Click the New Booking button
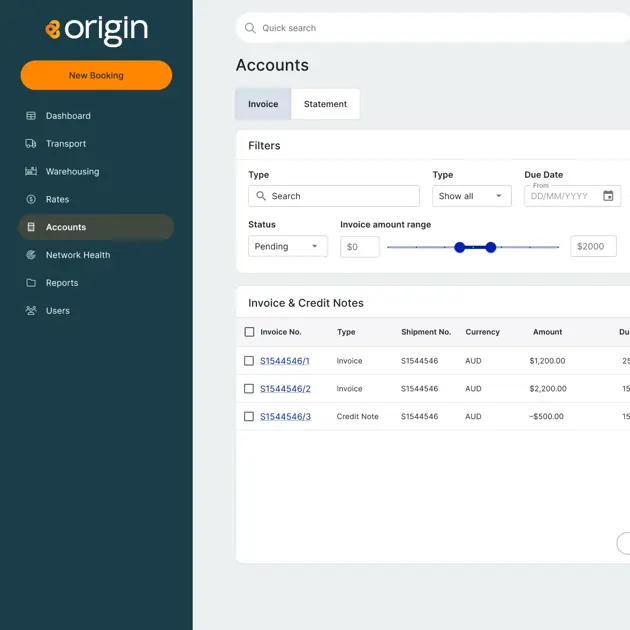Viewport: 630px width, 630px height. coord(96,75)
